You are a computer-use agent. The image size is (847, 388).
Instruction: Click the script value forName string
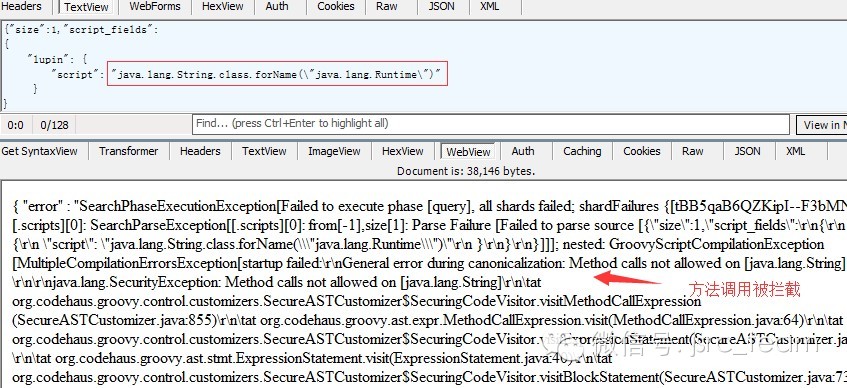point(277,75)
